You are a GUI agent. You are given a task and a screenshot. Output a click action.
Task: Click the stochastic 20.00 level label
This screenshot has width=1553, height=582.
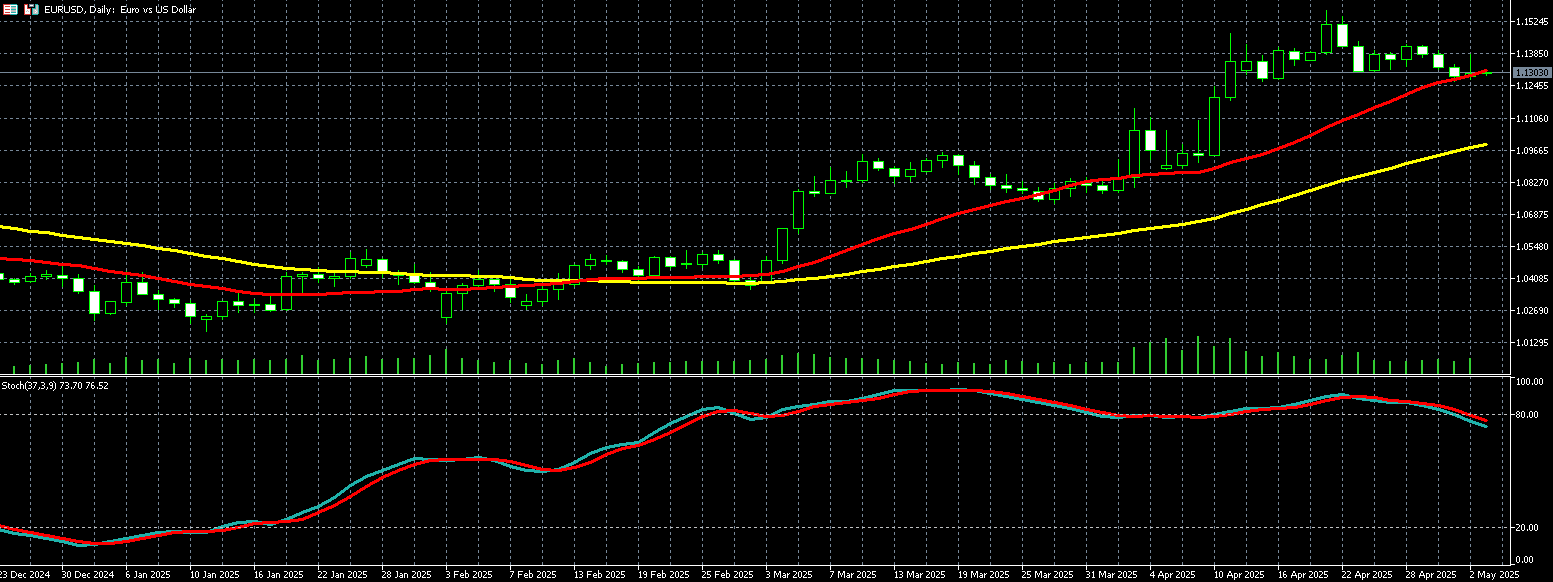tap(1527, 528)
